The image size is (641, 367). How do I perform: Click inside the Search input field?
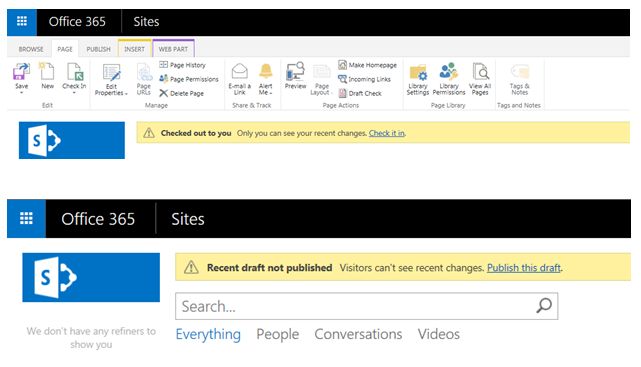355,306
